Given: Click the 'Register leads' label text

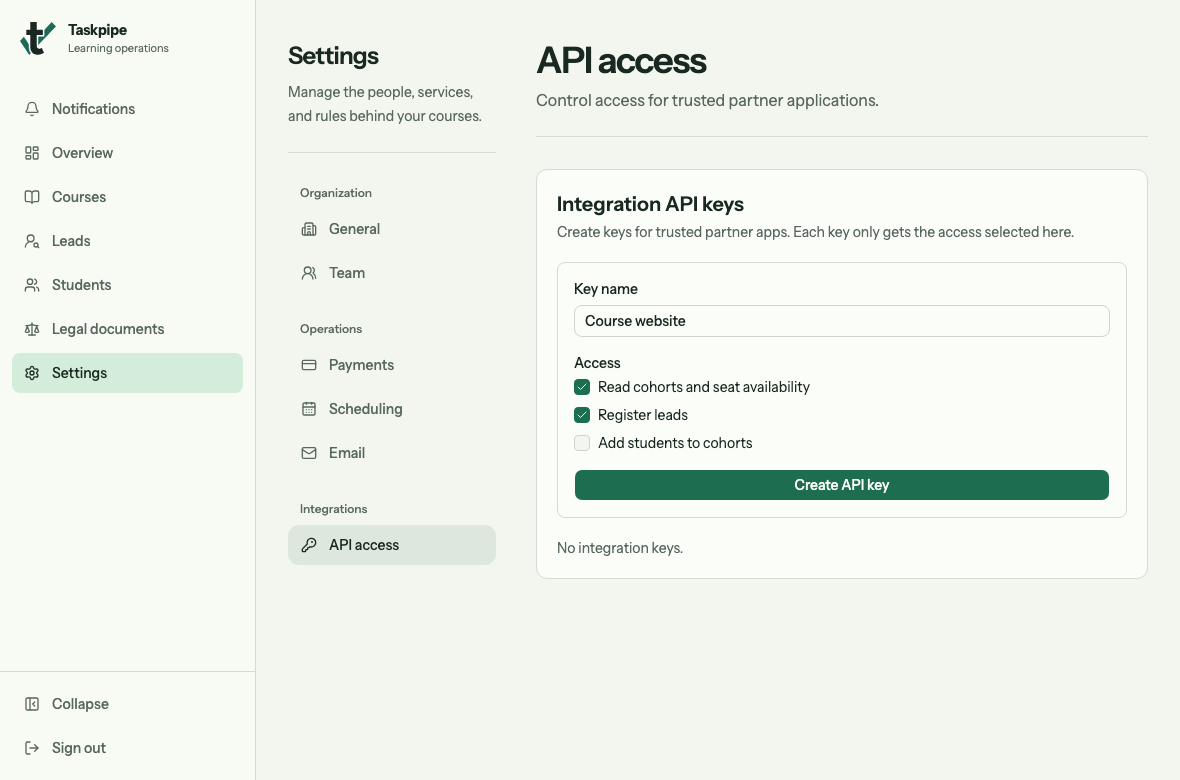Looking at the screenshot, I should coord(643,415).
